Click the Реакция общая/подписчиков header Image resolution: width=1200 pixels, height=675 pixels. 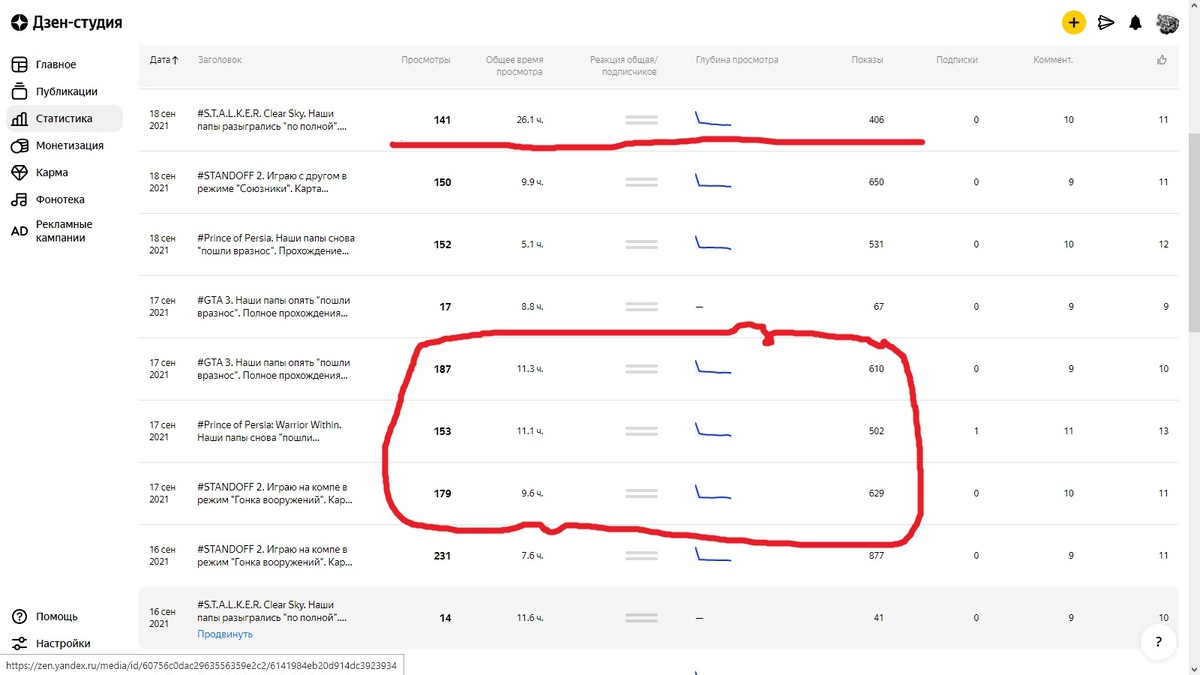(x=624, y=66)
